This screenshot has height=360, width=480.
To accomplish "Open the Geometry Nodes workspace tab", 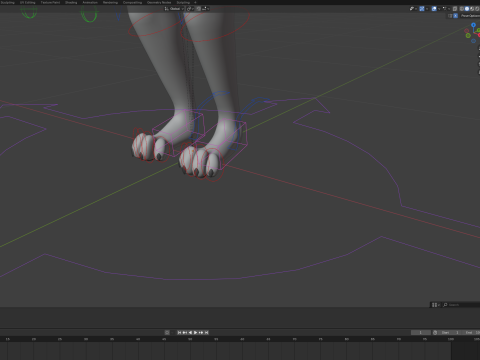I will pos(159,2).
